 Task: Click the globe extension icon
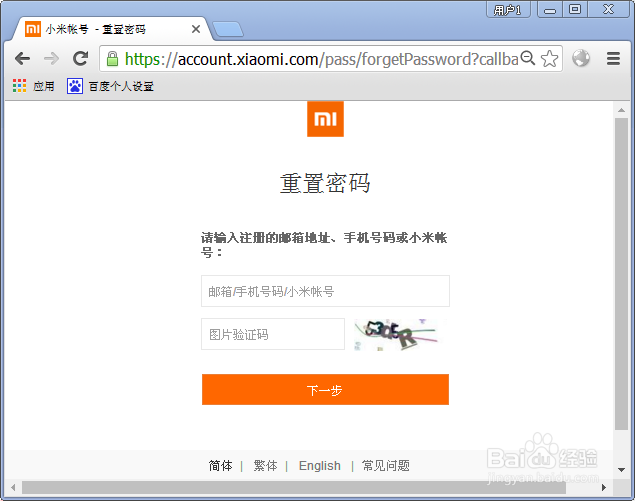tap(581, 58)
